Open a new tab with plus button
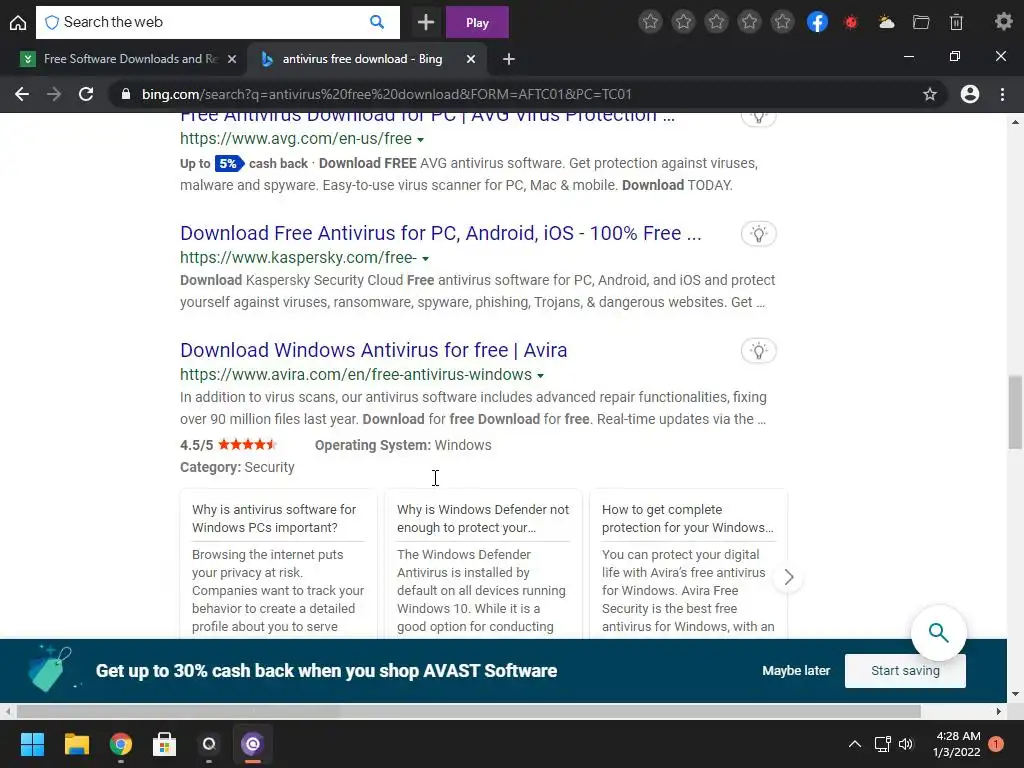1024x768 pixels. (x=509, y=59)
